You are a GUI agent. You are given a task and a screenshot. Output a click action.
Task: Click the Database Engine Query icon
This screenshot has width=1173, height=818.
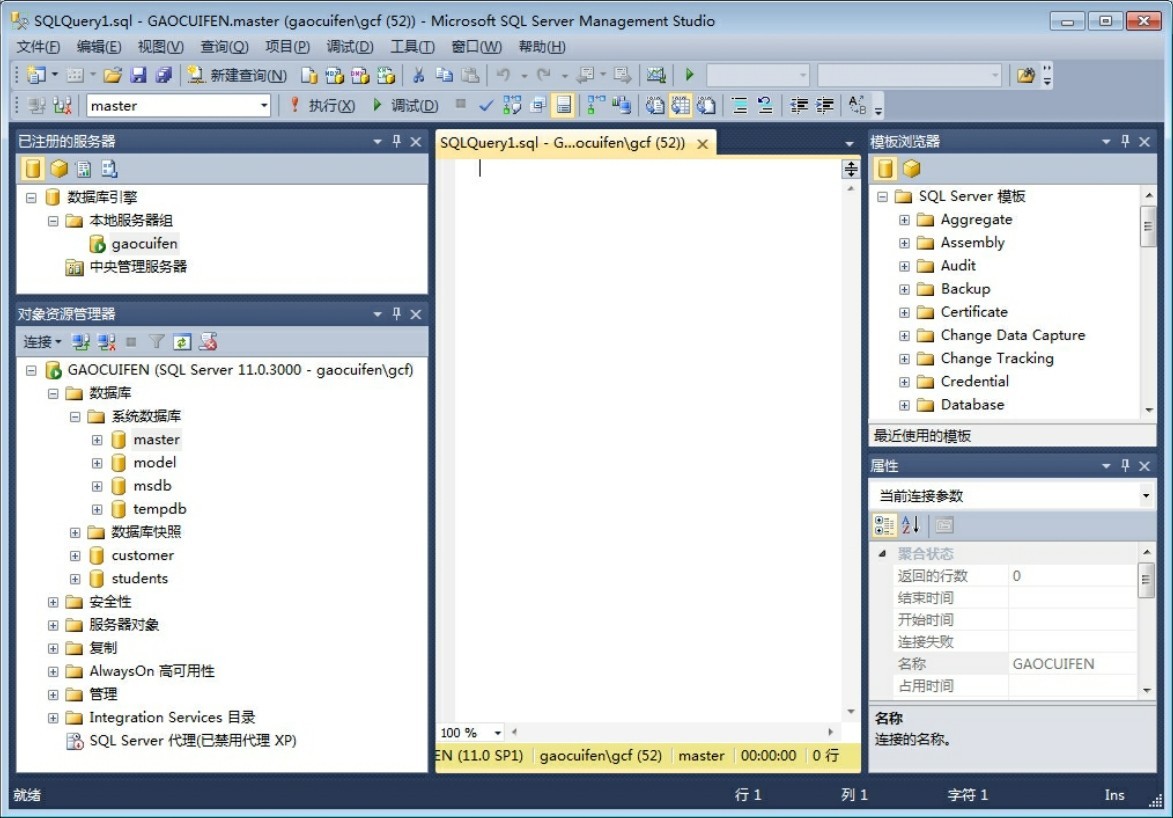pyautogui.click(x=310, y=75)
